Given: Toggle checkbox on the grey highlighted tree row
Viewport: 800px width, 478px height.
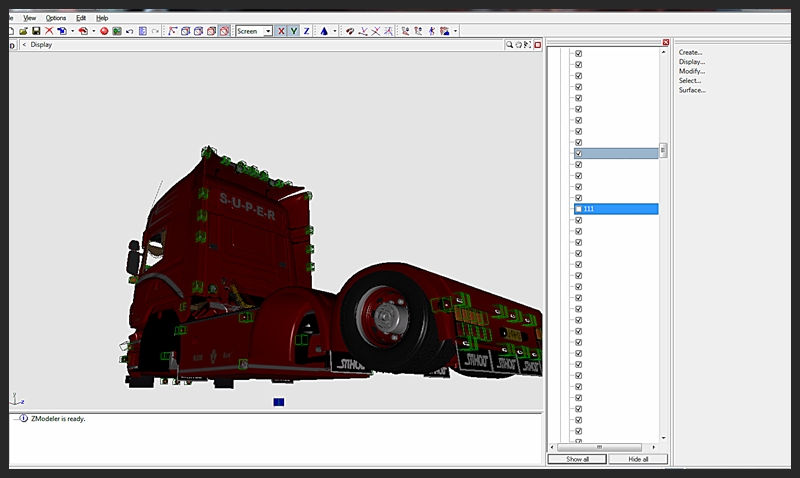Looking at the screenshot, I should coord(578,153).
